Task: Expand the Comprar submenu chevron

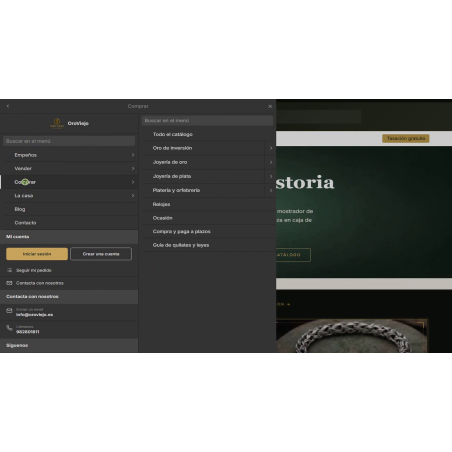Action: pyautogui.click(x=133, y=182)
